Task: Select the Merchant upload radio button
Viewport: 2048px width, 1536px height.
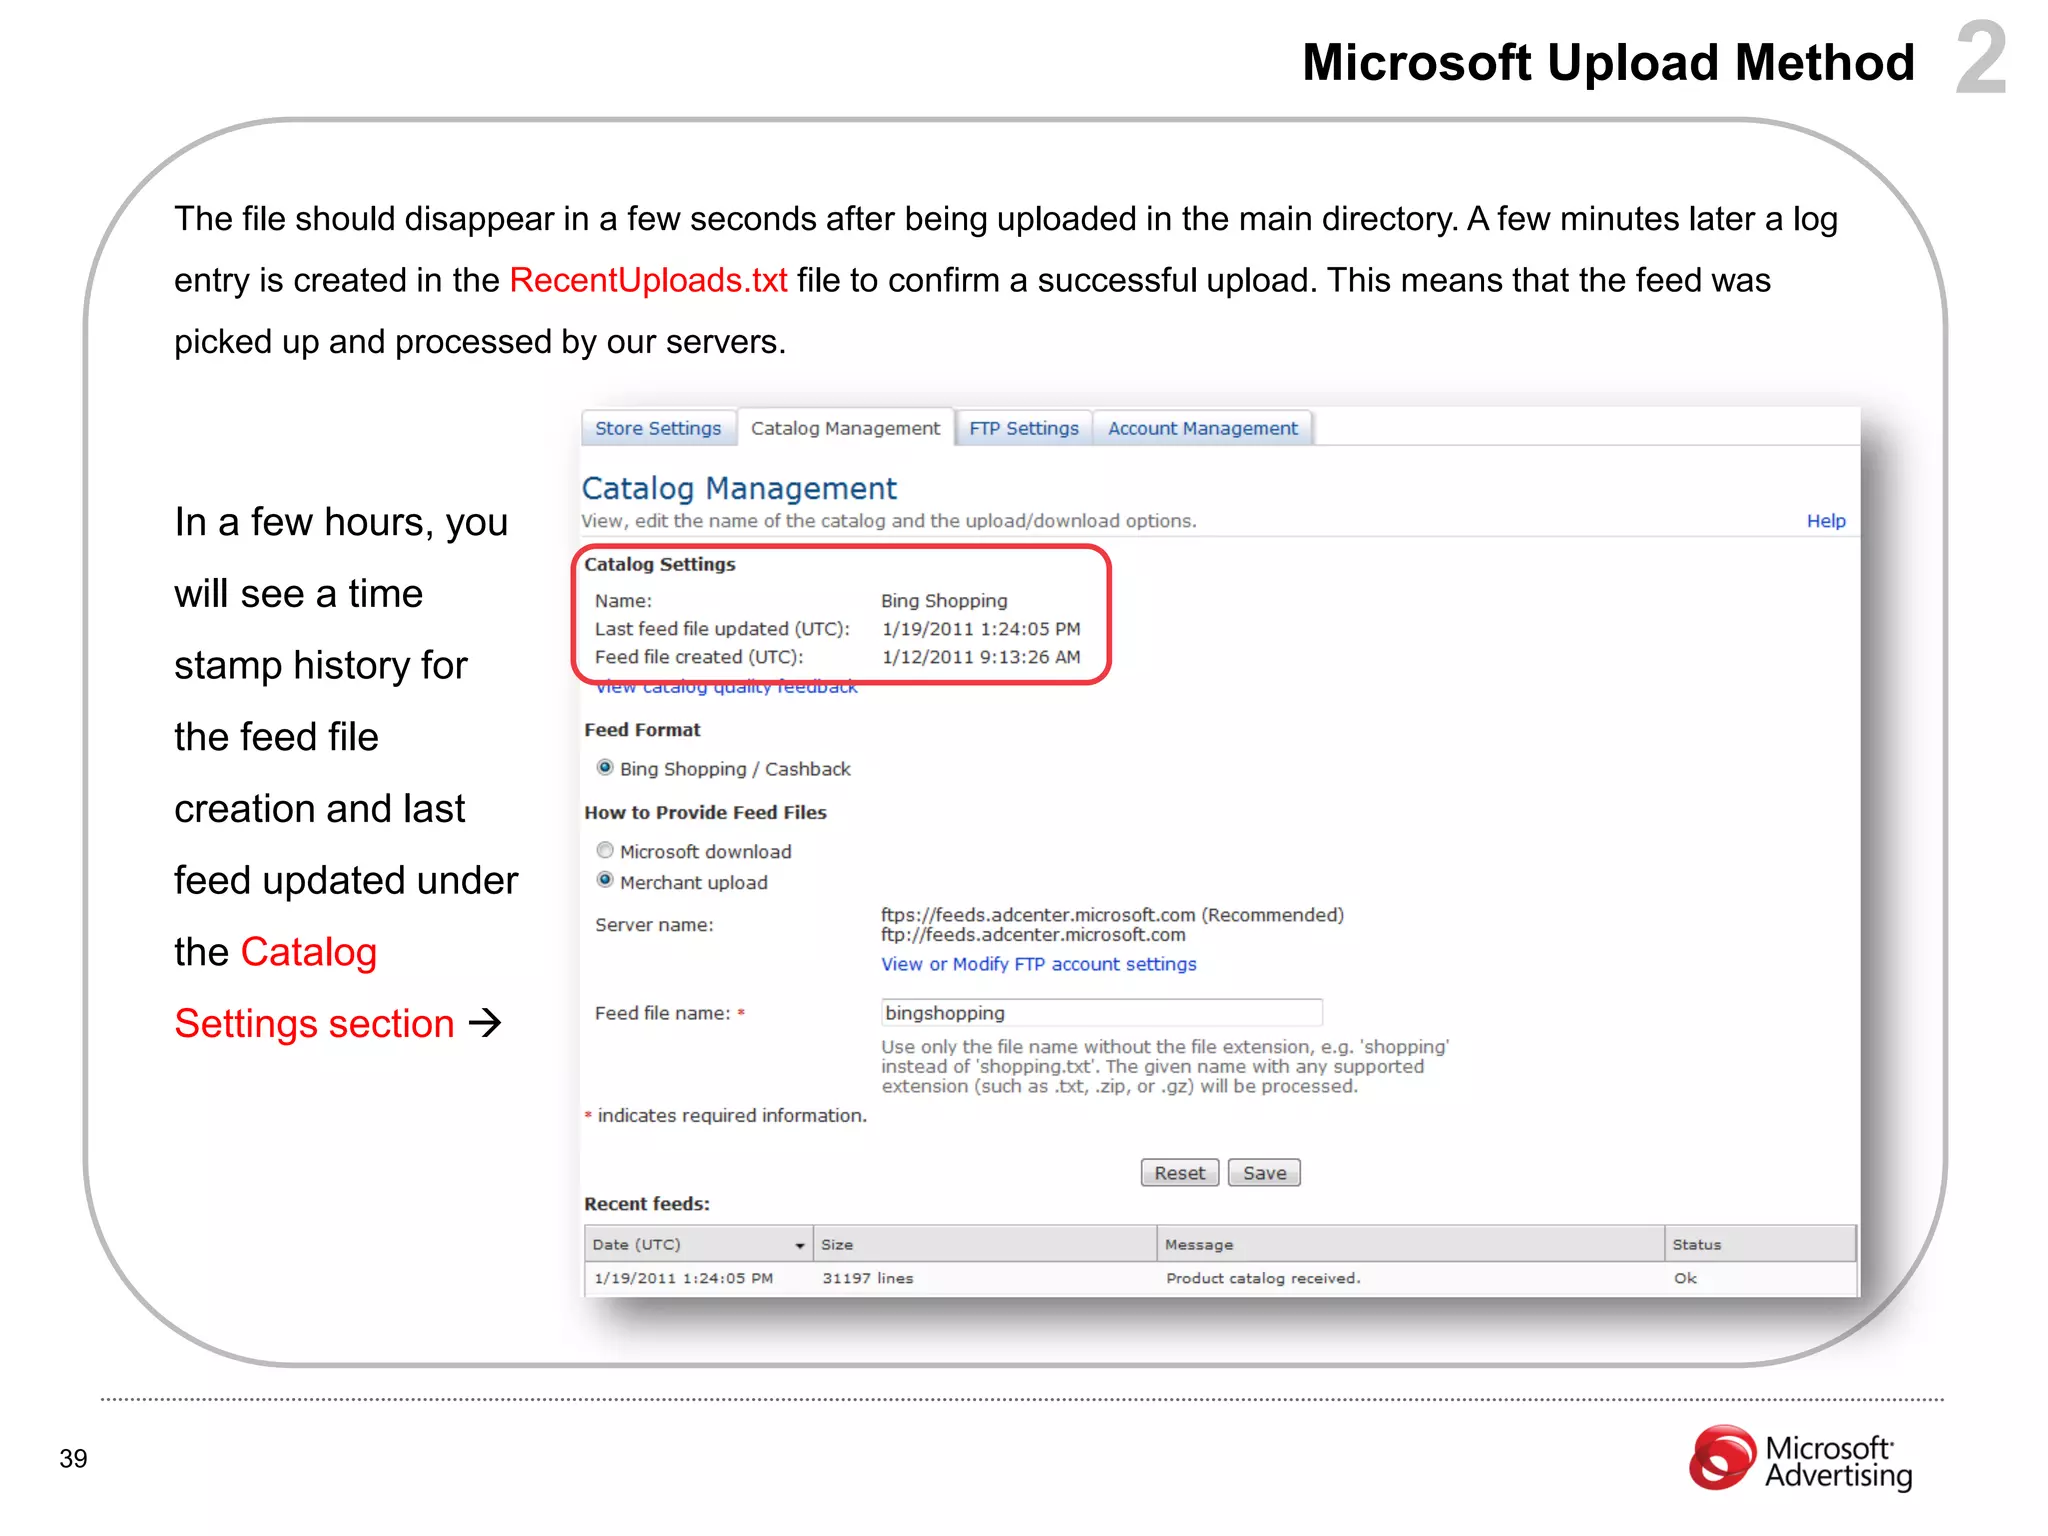Action: point(605,881)
